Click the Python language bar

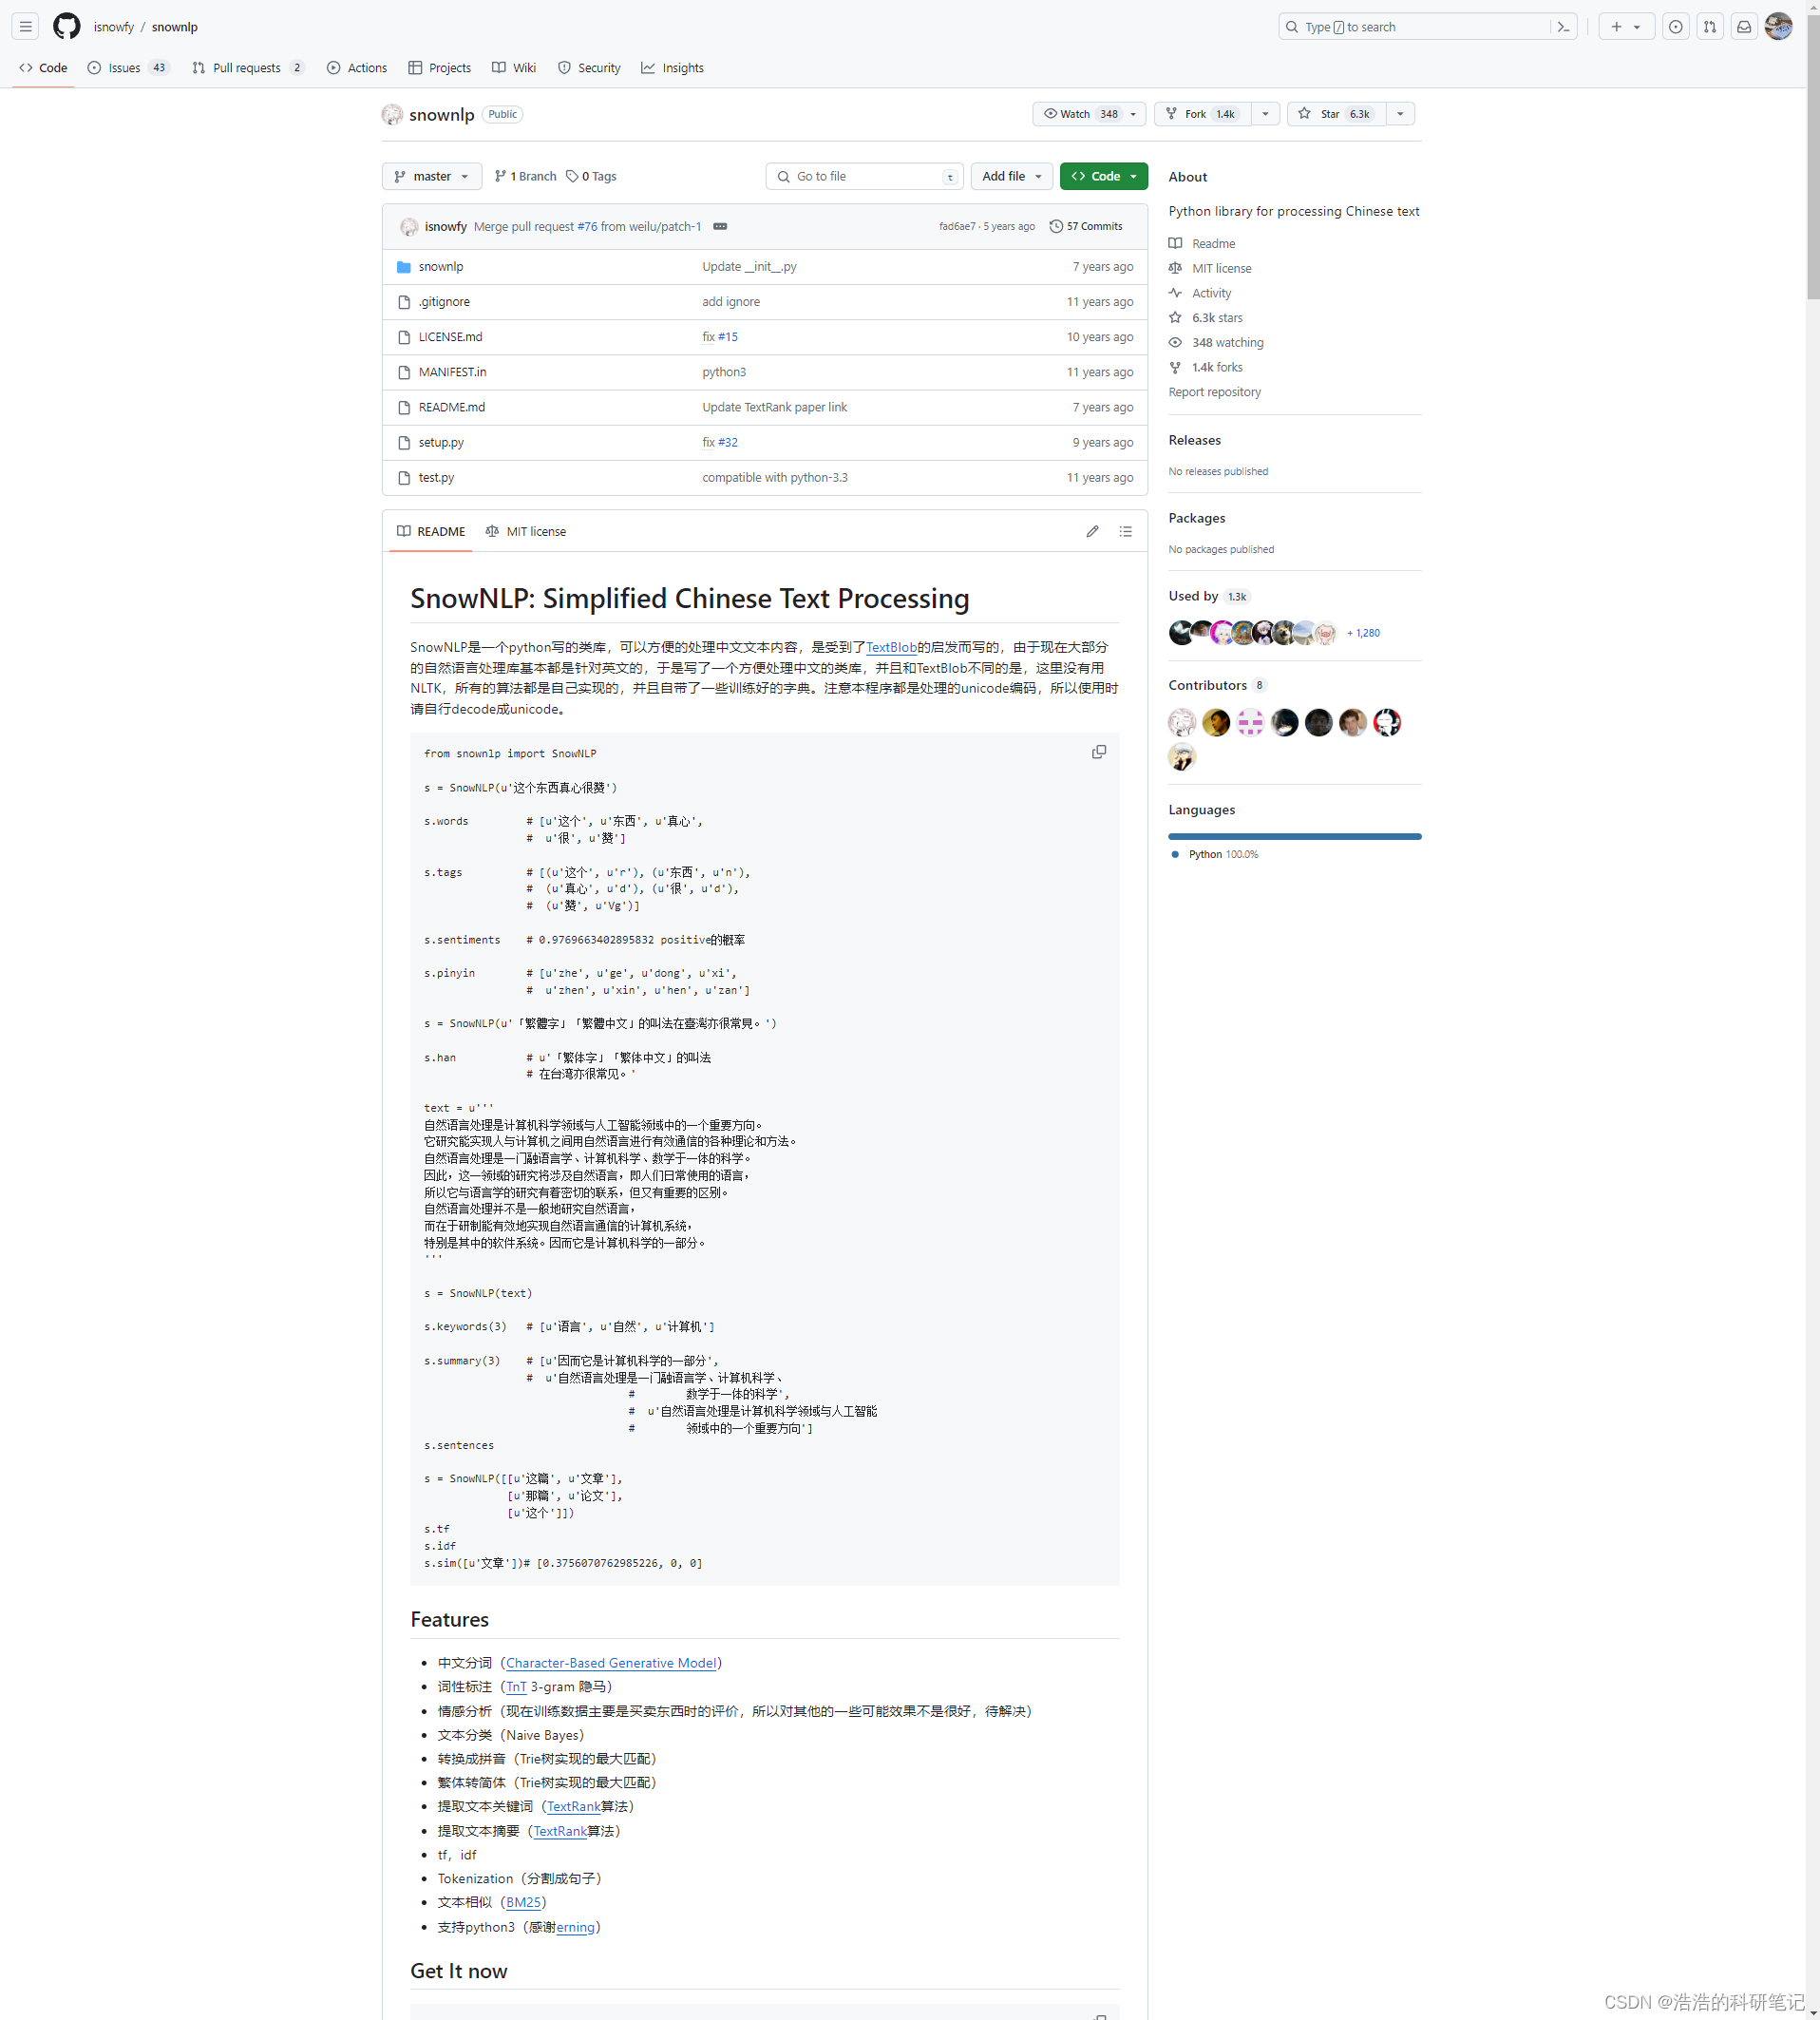pos(1295,837)
